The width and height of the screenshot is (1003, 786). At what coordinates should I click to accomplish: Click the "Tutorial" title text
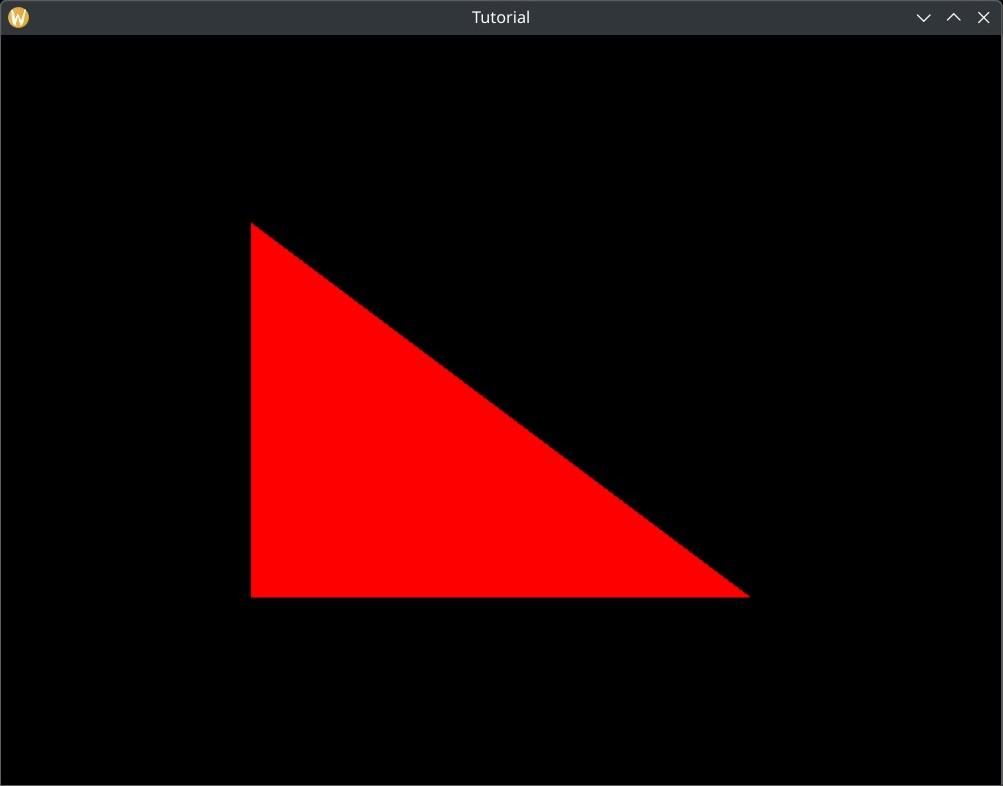tap(501, 18)
